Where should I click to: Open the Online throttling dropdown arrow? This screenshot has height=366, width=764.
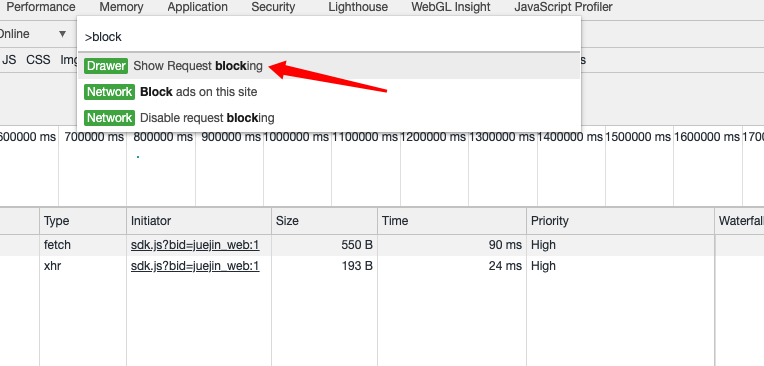coord(62,34)
